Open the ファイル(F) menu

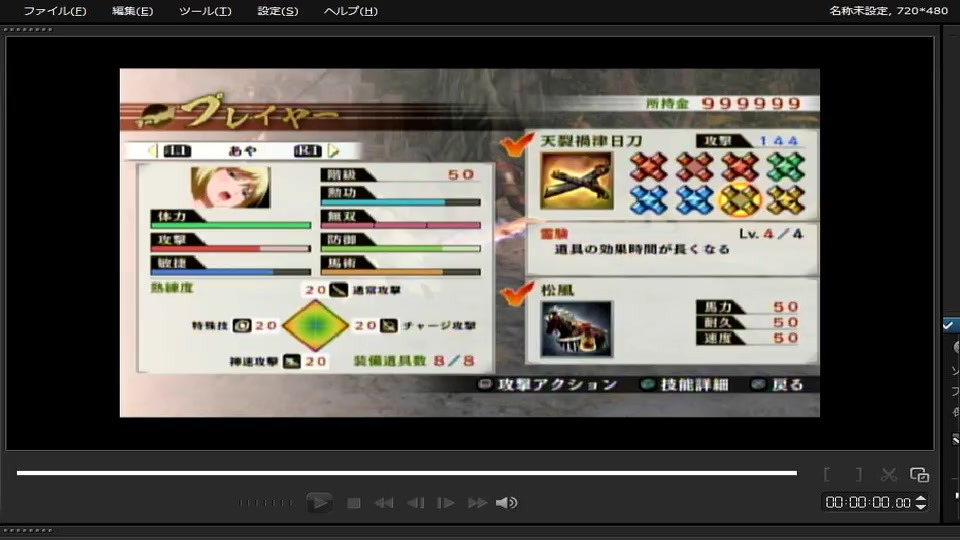(54, 11)
